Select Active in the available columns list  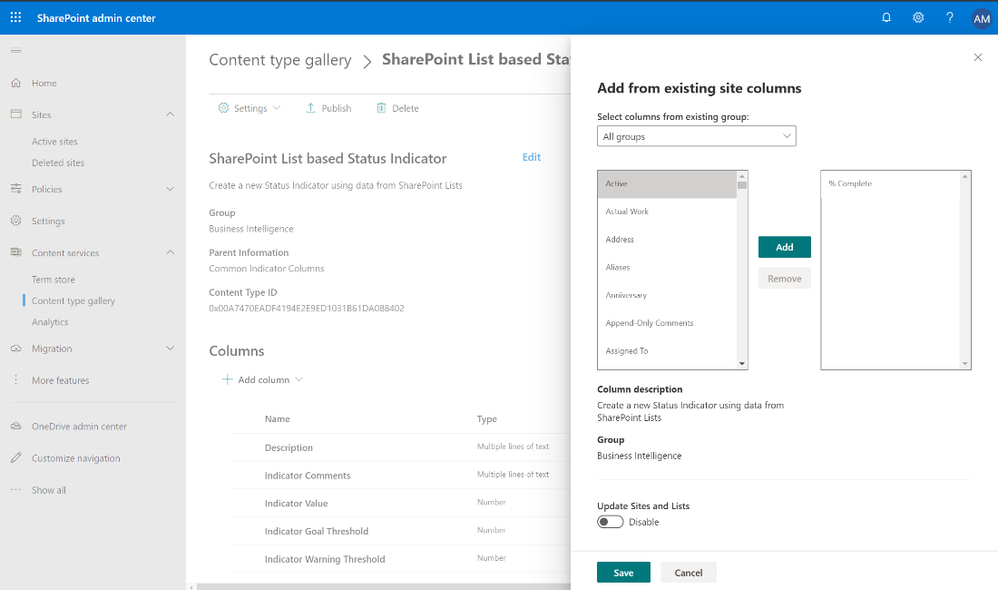point(667,184)
